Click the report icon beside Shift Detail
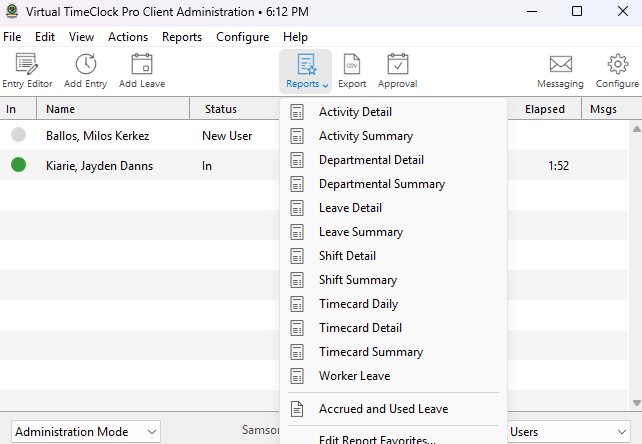Screen dimensions: 642x444 coord(297,256)
